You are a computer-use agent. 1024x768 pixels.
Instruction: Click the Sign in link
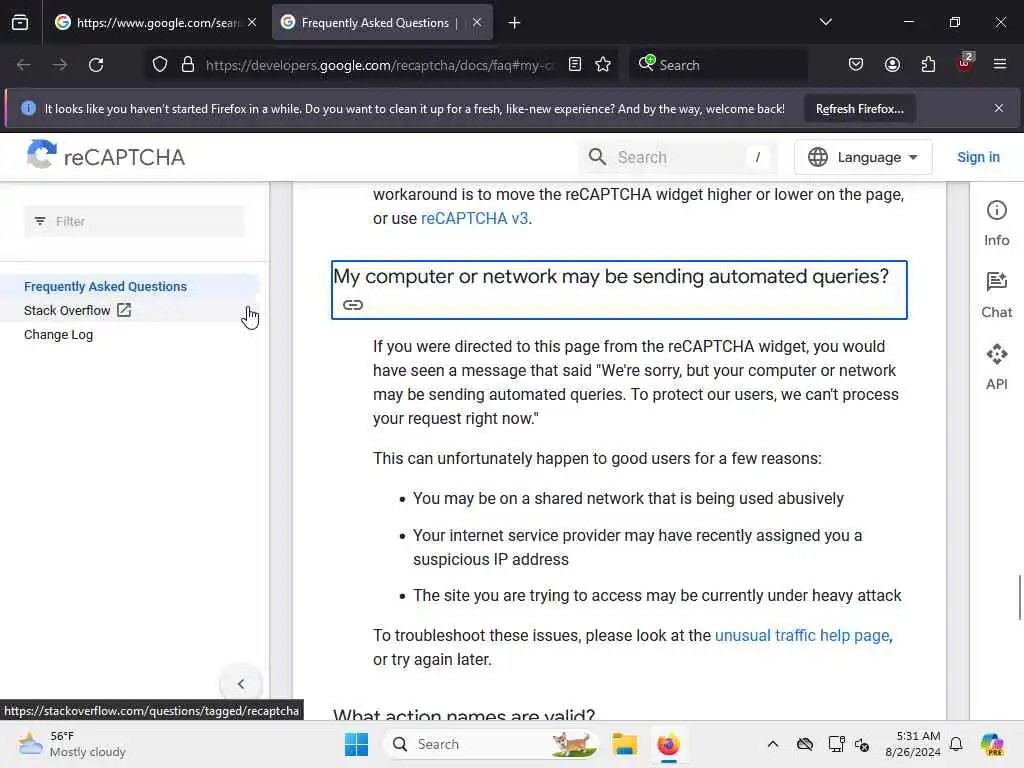pos(978,157)
